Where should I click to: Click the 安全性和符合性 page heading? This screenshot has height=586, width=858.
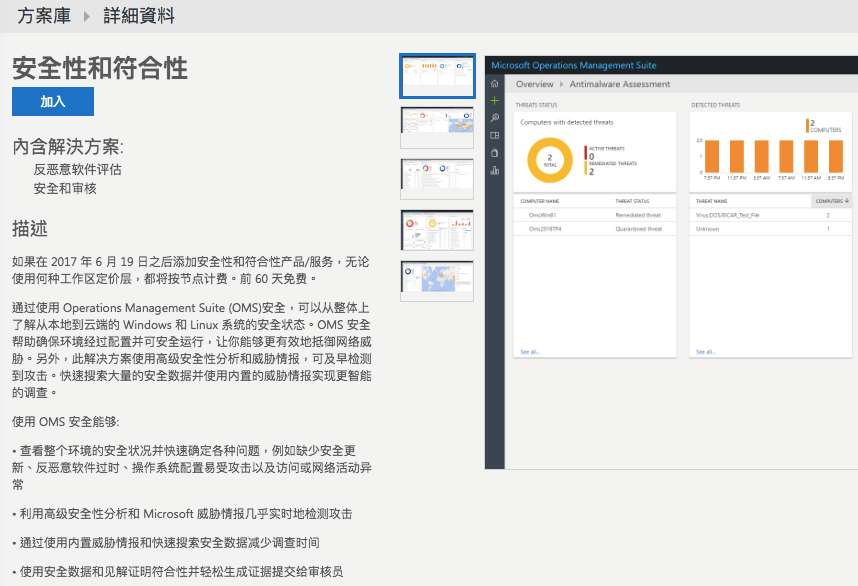point(100,68)
